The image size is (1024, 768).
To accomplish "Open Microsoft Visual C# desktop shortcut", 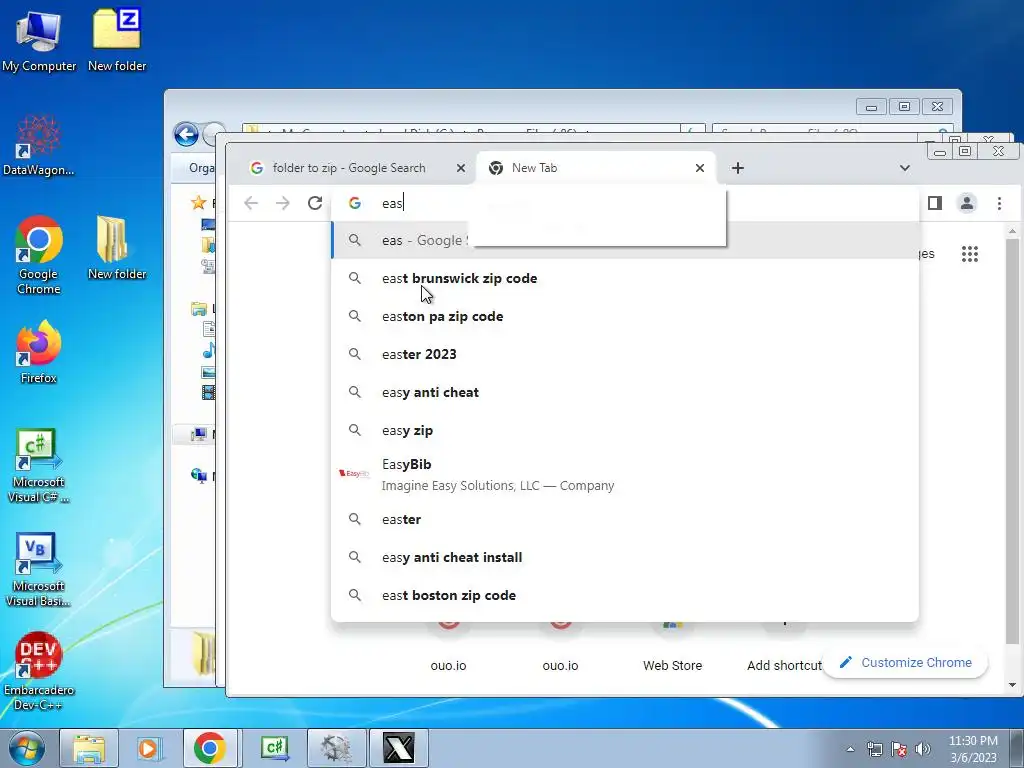I will [x=39, y=466].
